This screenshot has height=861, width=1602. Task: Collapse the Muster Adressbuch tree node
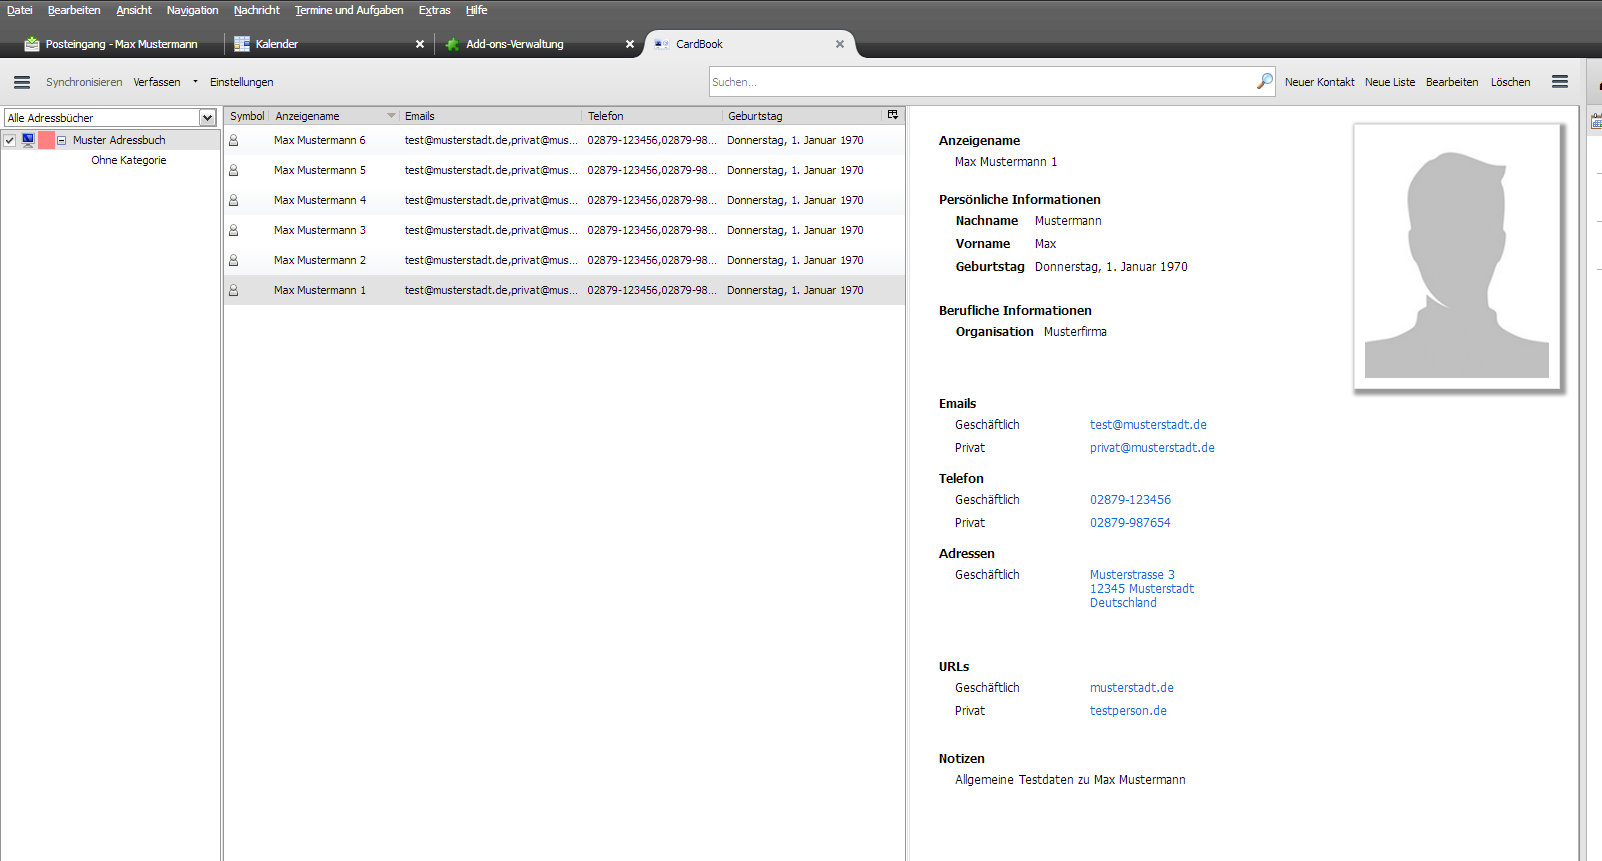[62, 140]
